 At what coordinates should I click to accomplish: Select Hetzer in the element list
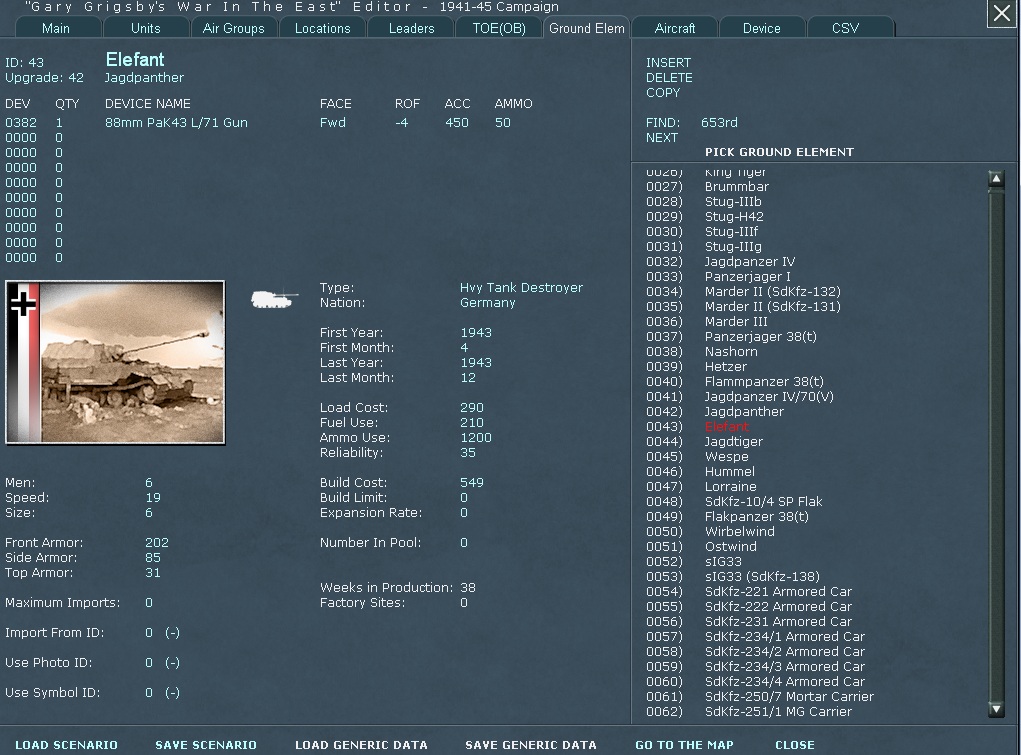[725, 367]
